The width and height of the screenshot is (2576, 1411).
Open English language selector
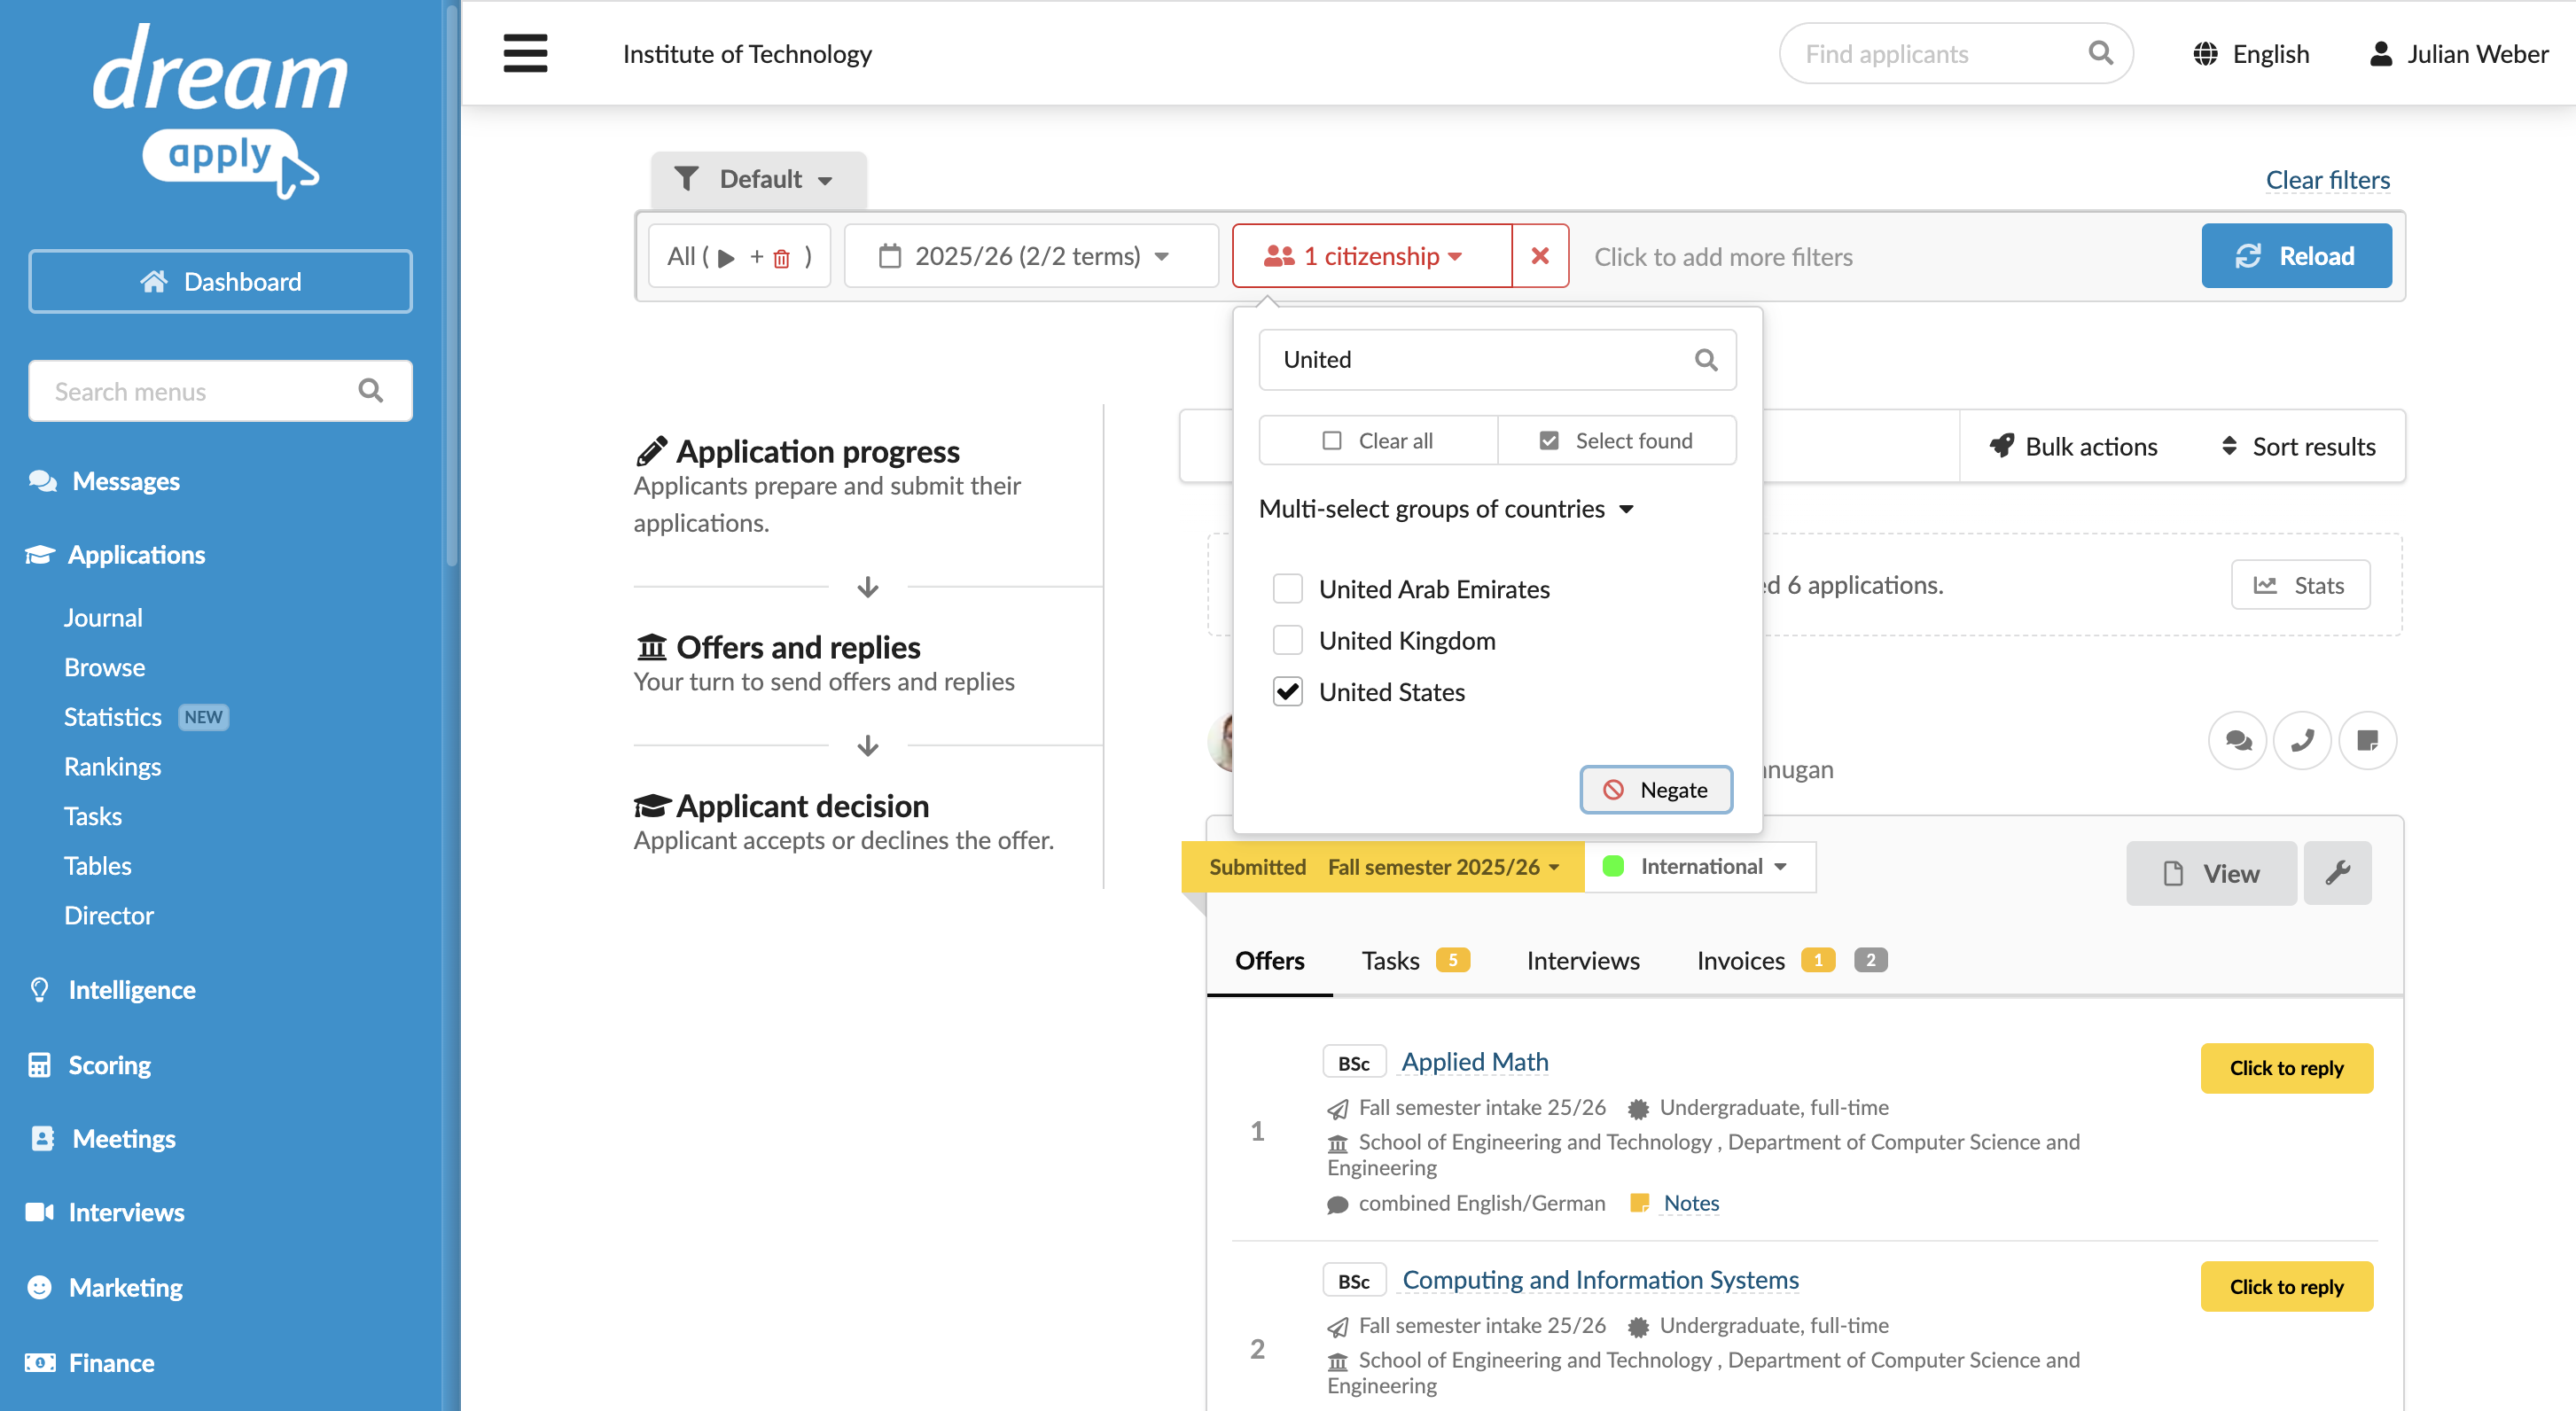2251,54
